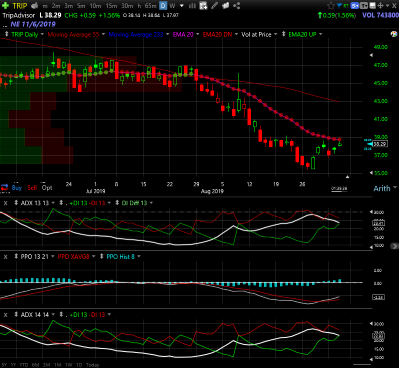This screenshot has width=399, height=368.
Task: Select the 15m timeframe
Action: (111, 6)
